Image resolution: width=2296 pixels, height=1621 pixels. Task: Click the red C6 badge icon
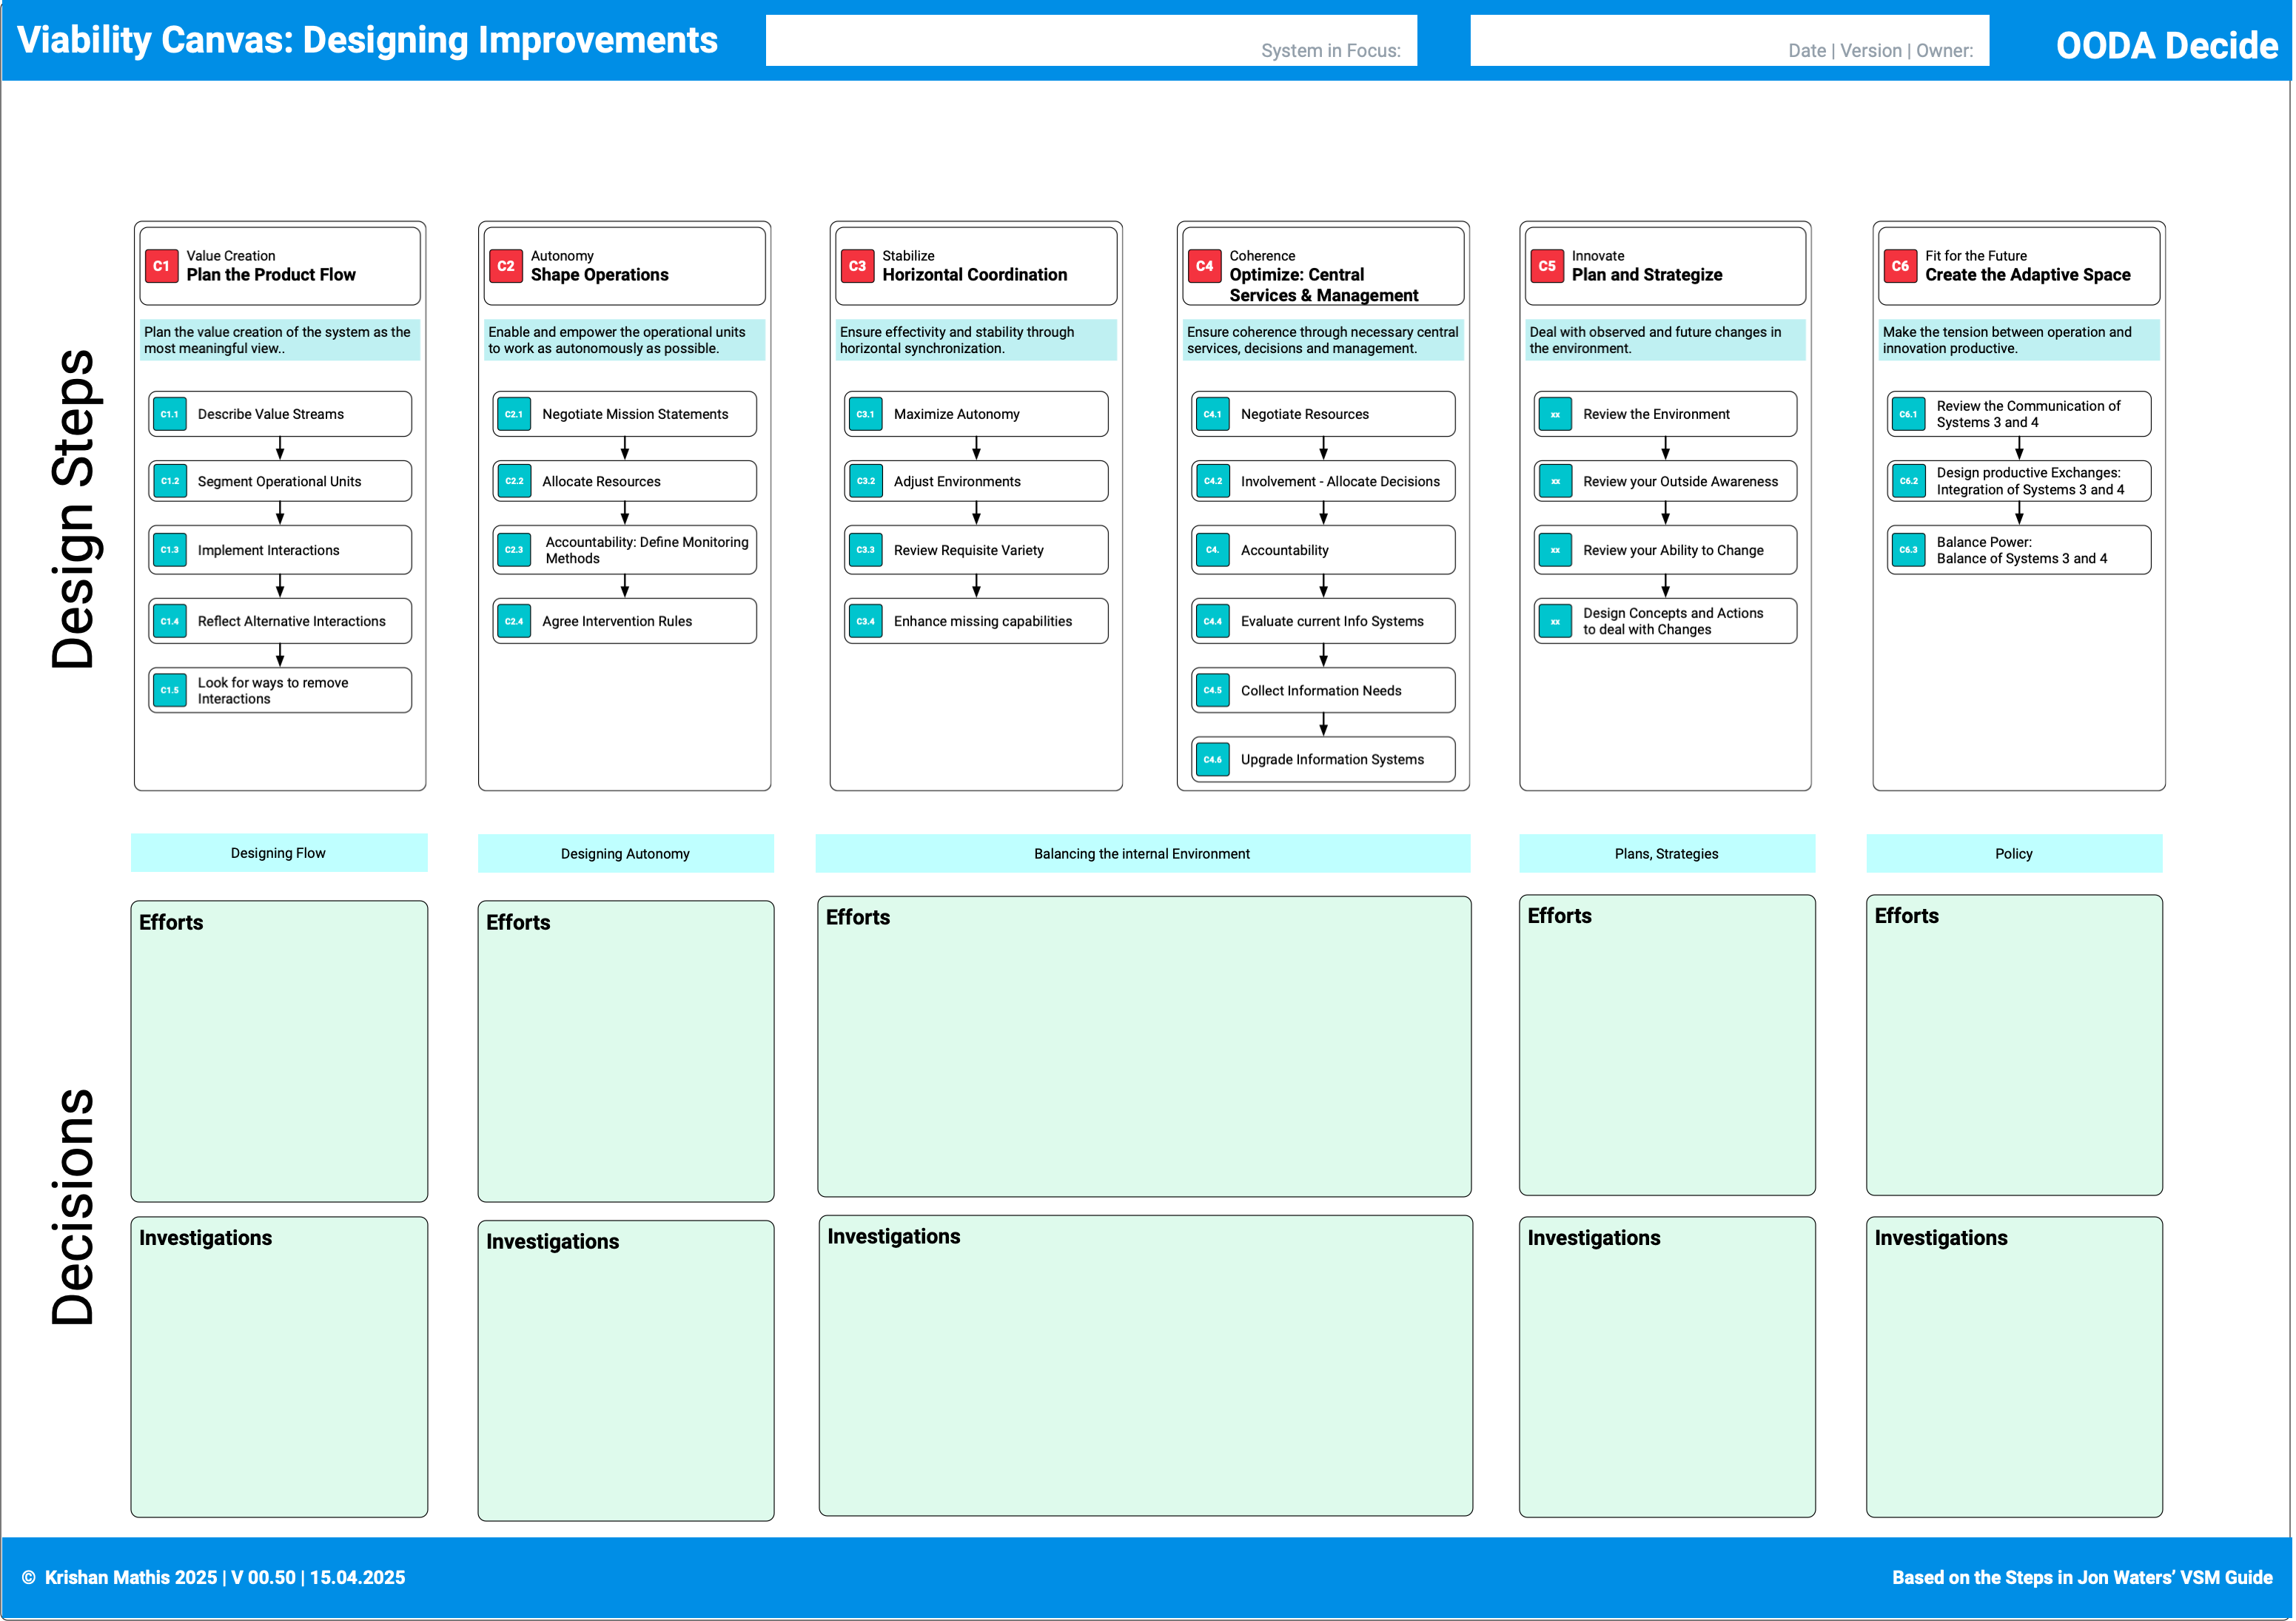pos(1899,266)
